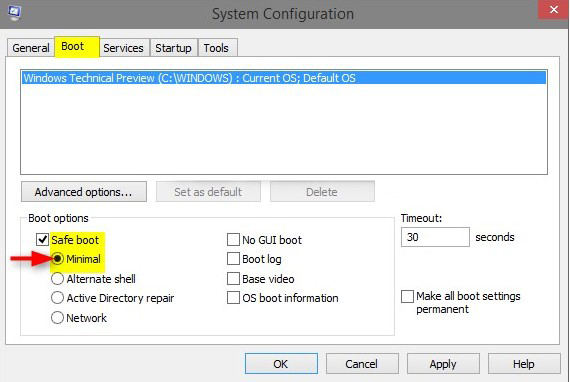Click the Timeout seconds input field
The height and width of the screenshot is (382, 570).
(435, 237)
